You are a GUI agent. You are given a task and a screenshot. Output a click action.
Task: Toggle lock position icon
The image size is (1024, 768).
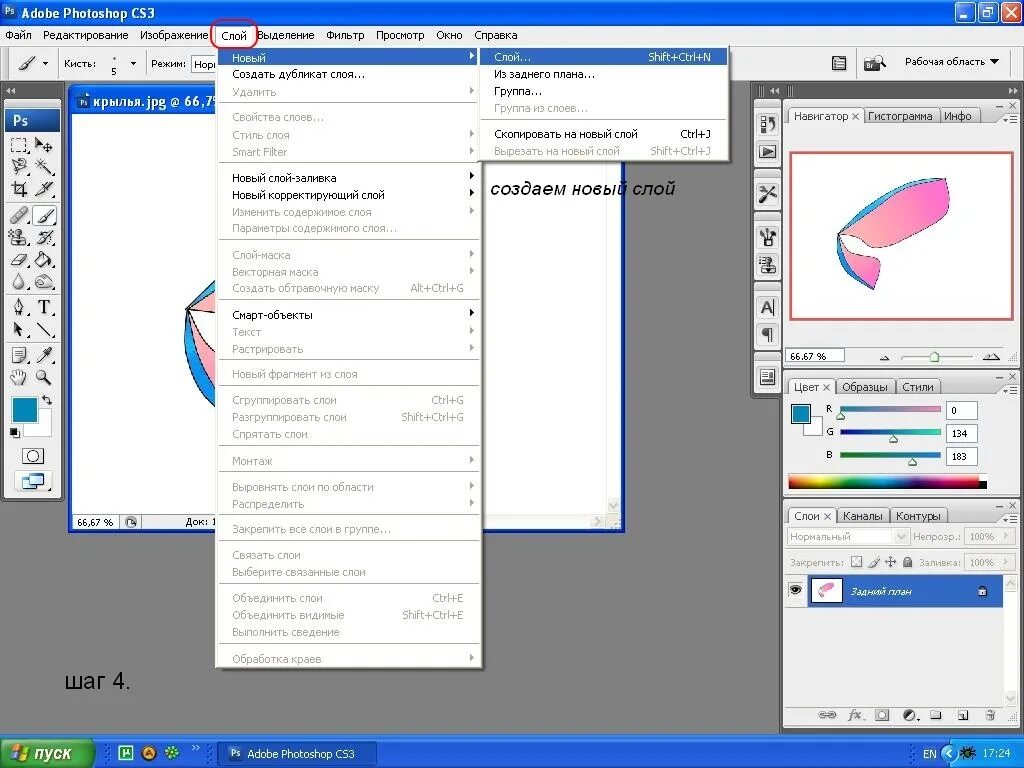click(x=890, y=562)
